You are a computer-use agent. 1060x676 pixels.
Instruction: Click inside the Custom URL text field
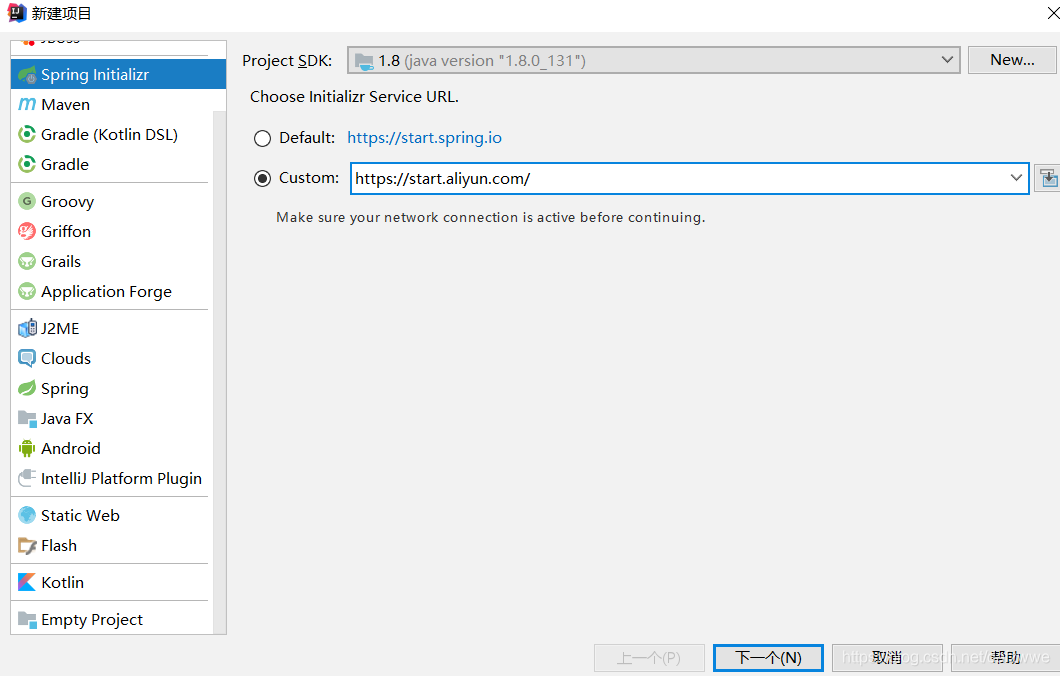(600, 178)
